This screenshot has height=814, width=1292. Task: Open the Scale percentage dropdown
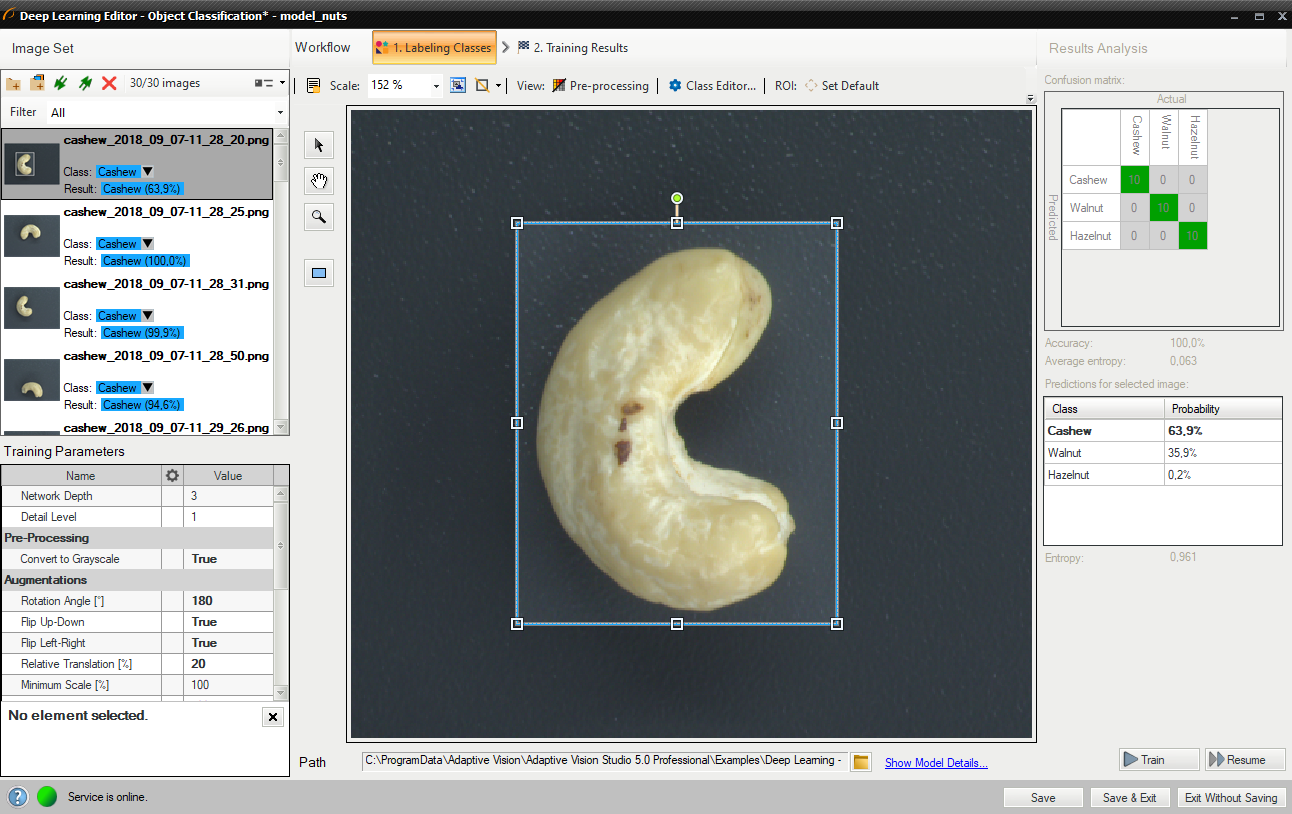pos(436,86)
